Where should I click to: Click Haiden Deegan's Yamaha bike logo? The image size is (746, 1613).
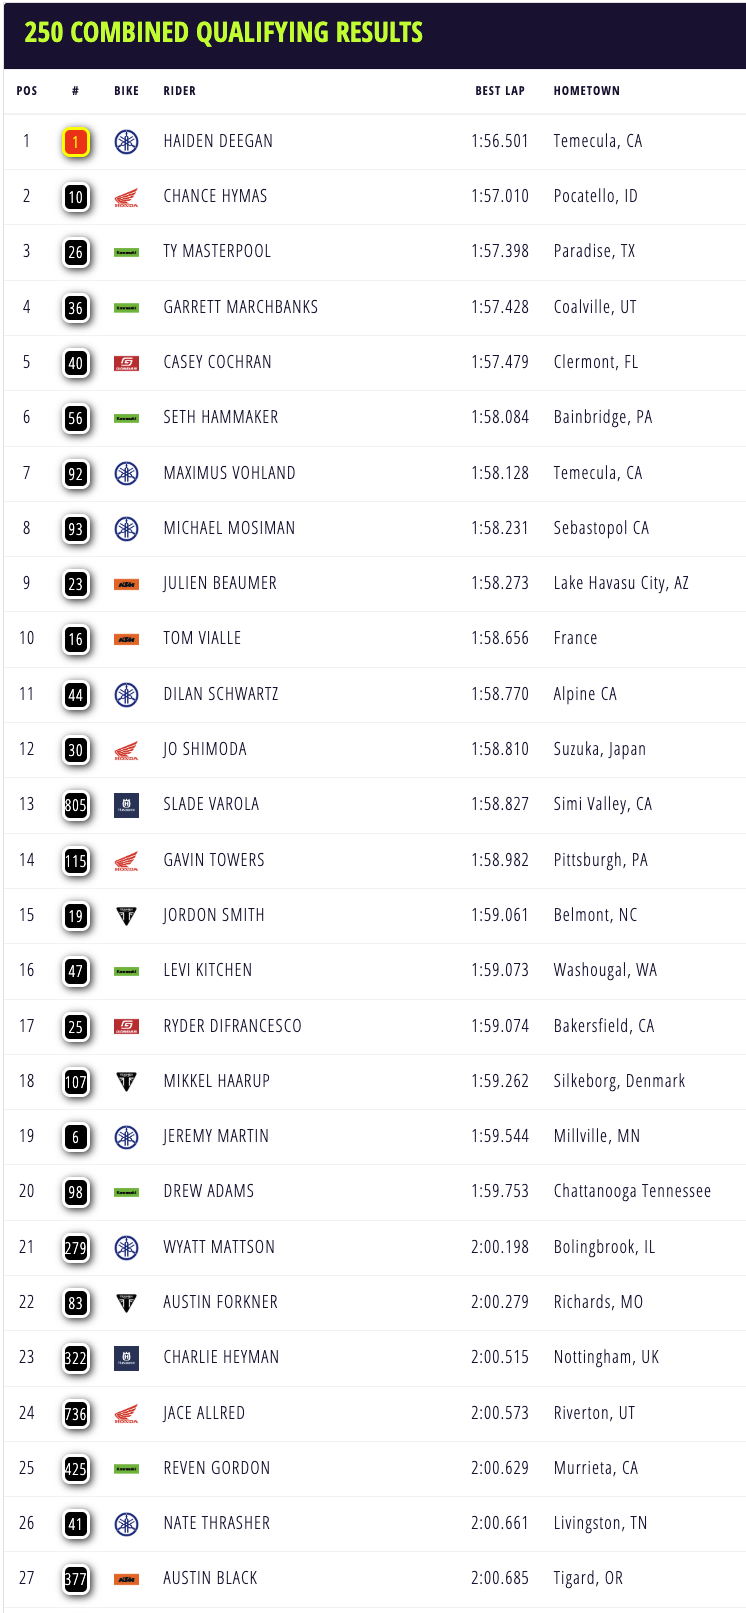click(x=126, y=142)
